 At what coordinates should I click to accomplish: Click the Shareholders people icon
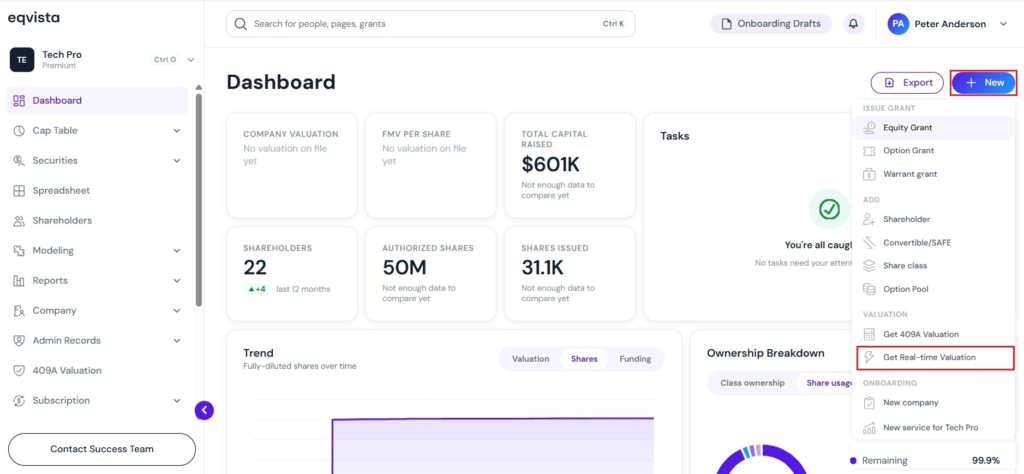[19, 221]
